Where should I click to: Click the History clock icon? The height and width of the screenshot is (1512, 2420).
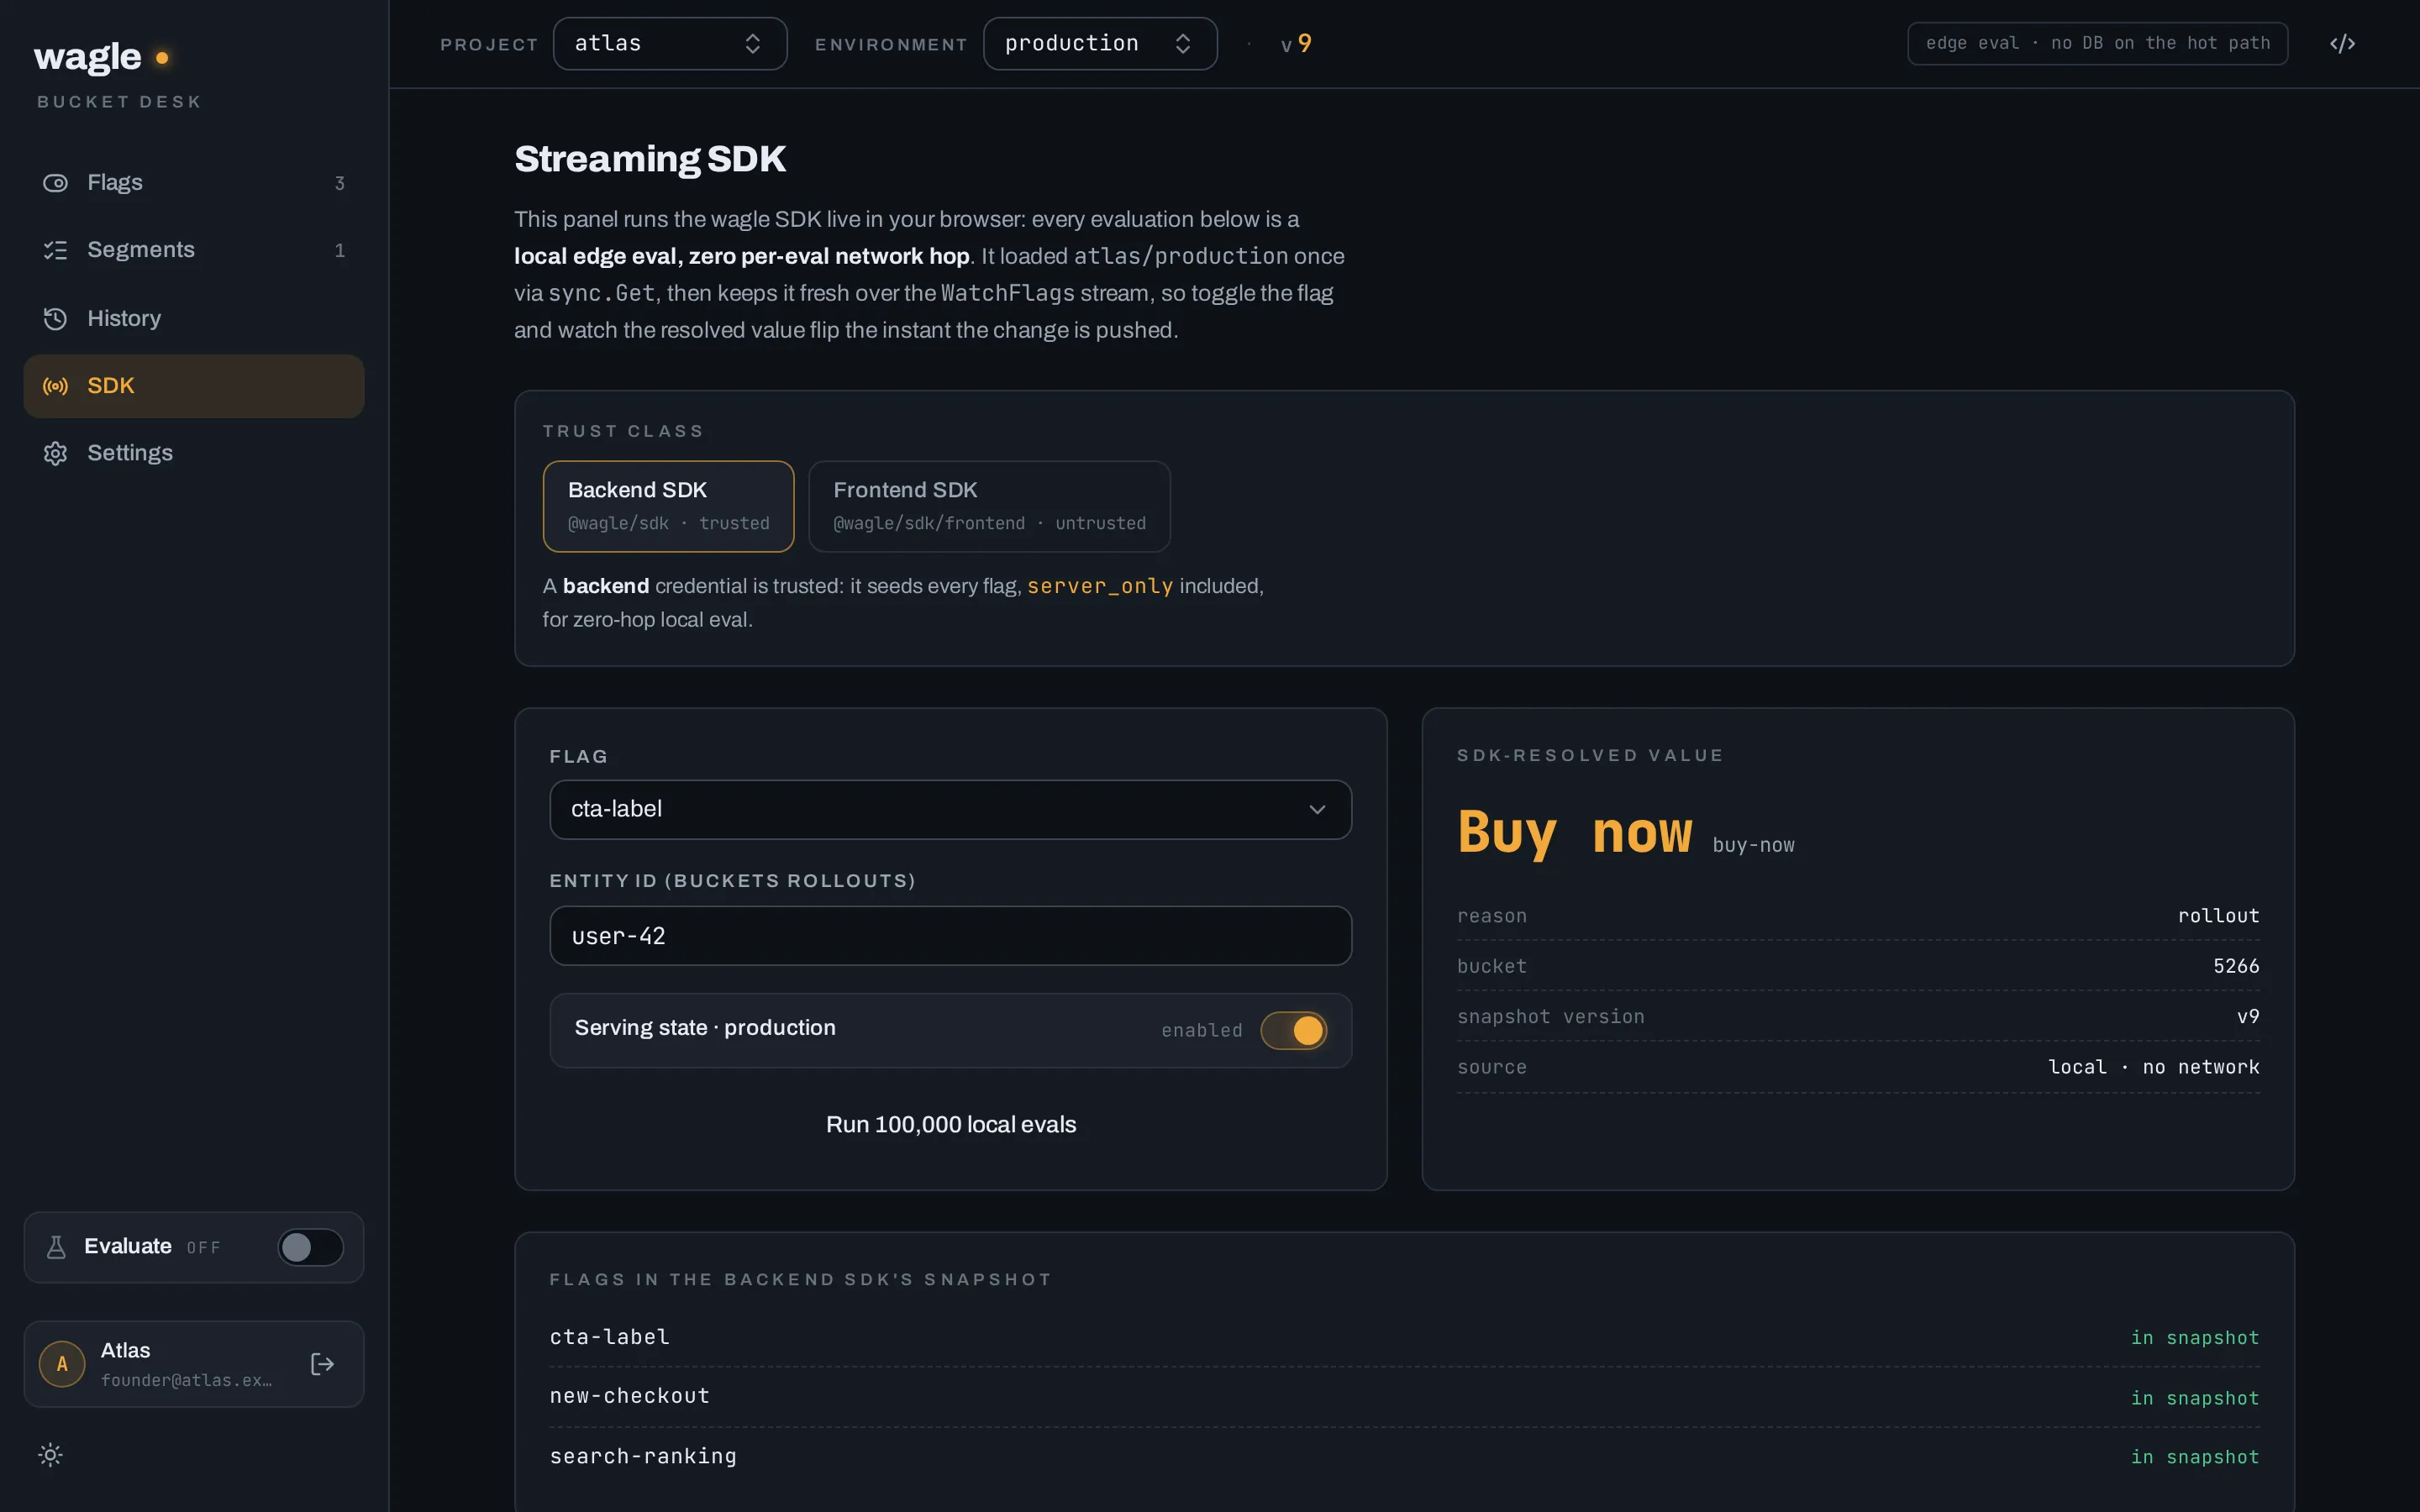tap(55, 319)
